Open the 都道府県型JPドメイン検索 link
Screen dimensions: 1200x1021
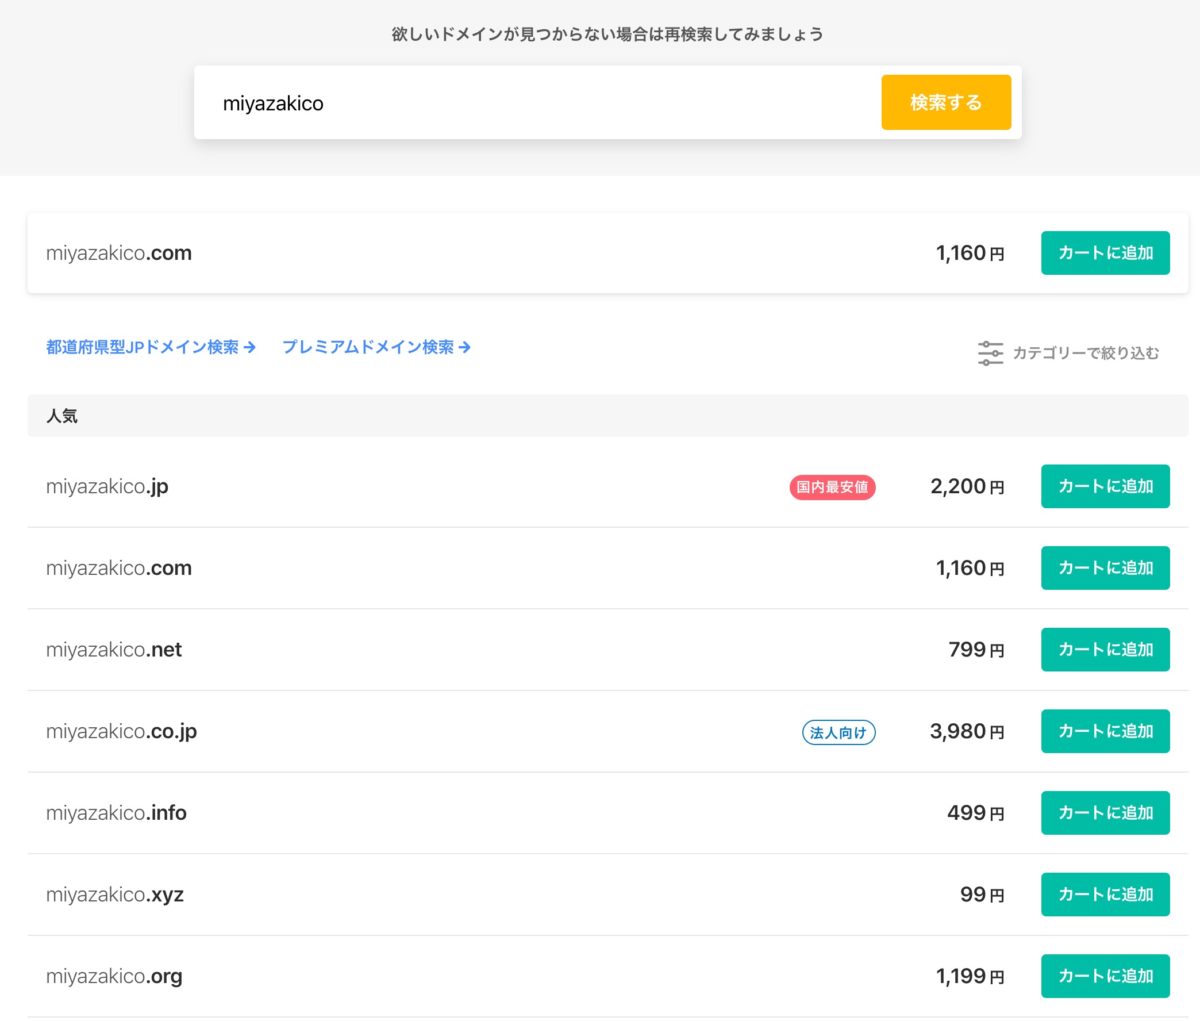tap(140, 347)
